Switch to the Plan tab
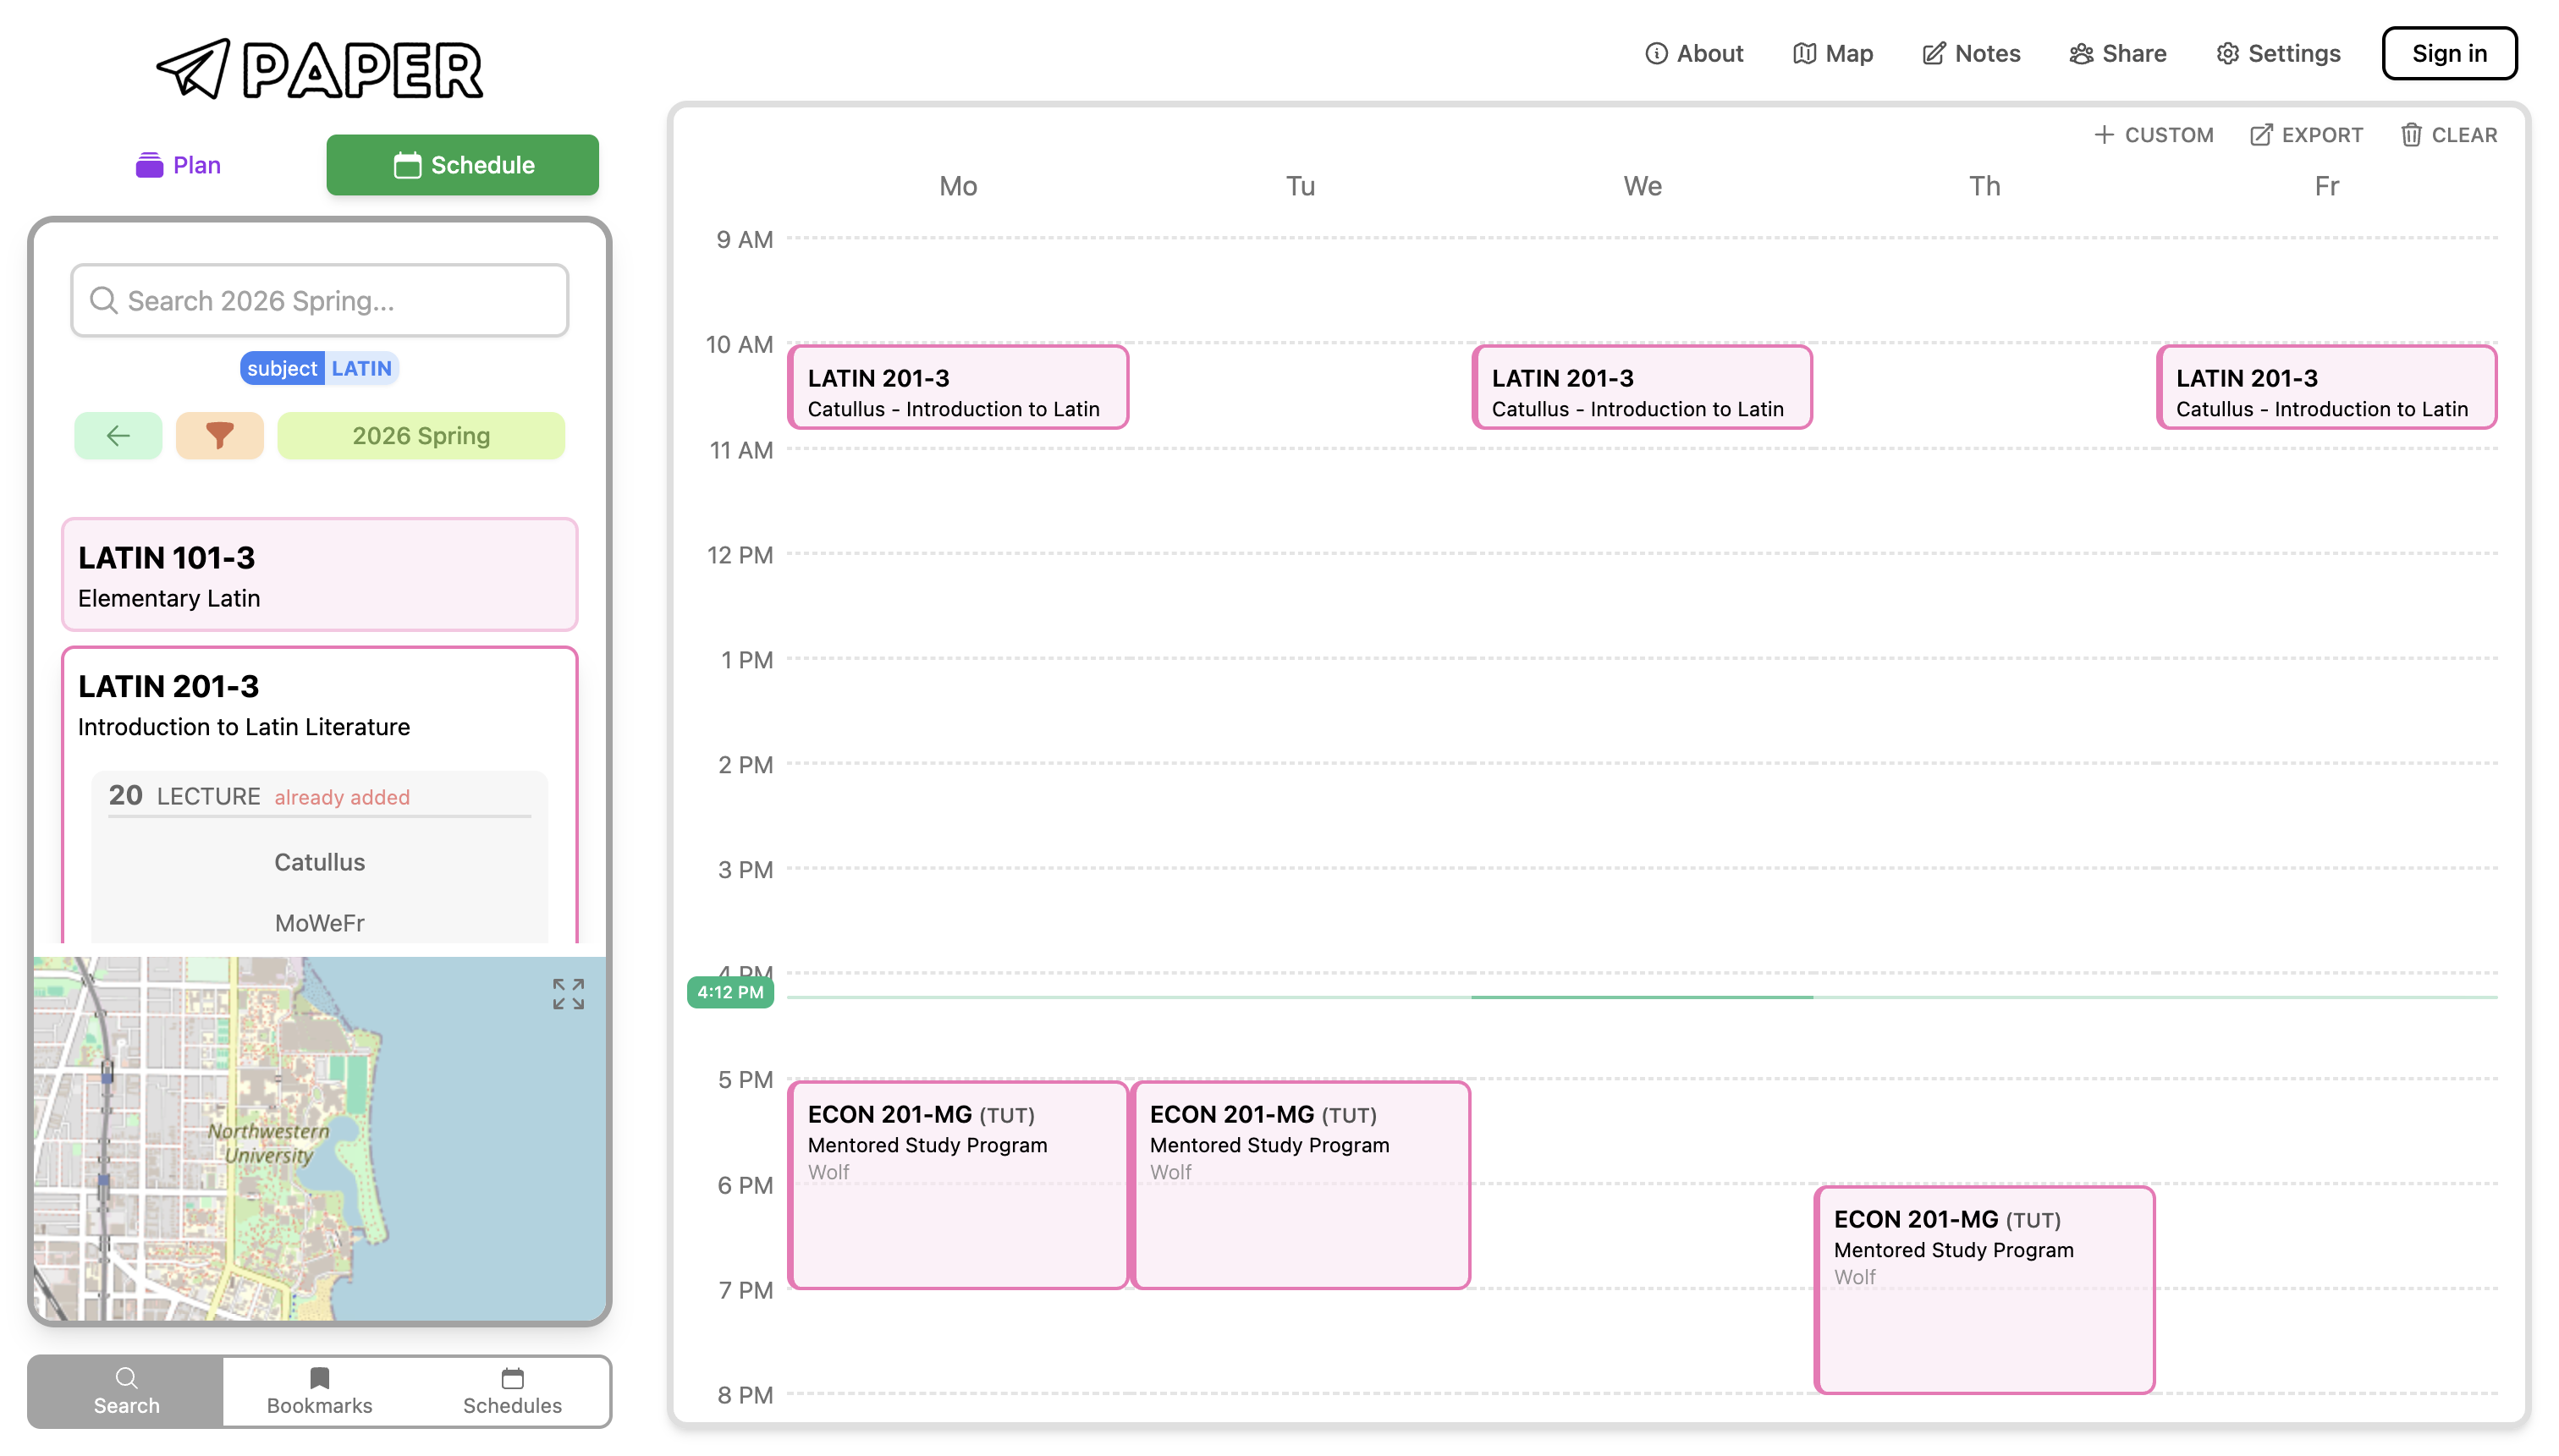Image resolution: width=2559 pixels, height=1456 pixels. [x=177, y=164]
